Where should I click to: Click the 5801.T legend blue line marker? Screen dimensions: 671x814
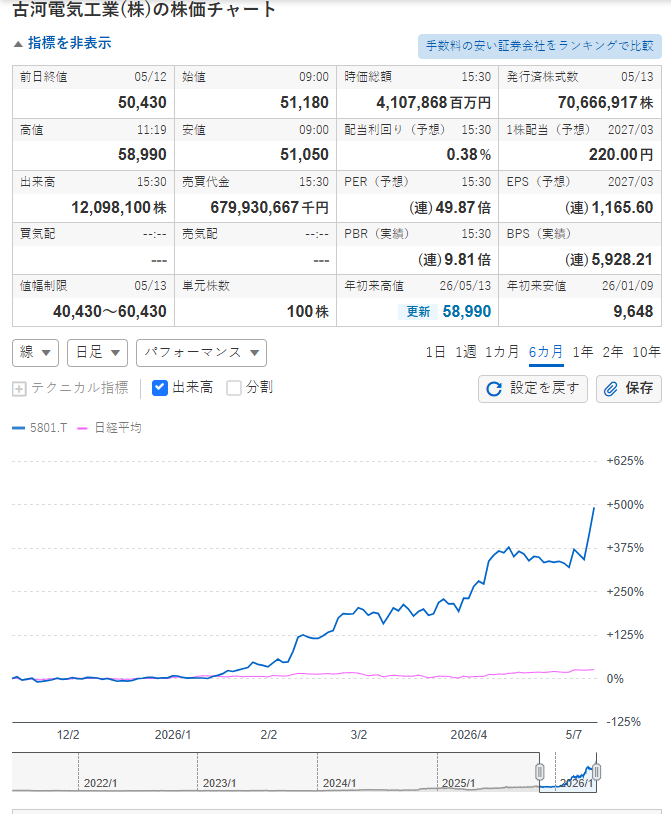(x=19, y=428)
